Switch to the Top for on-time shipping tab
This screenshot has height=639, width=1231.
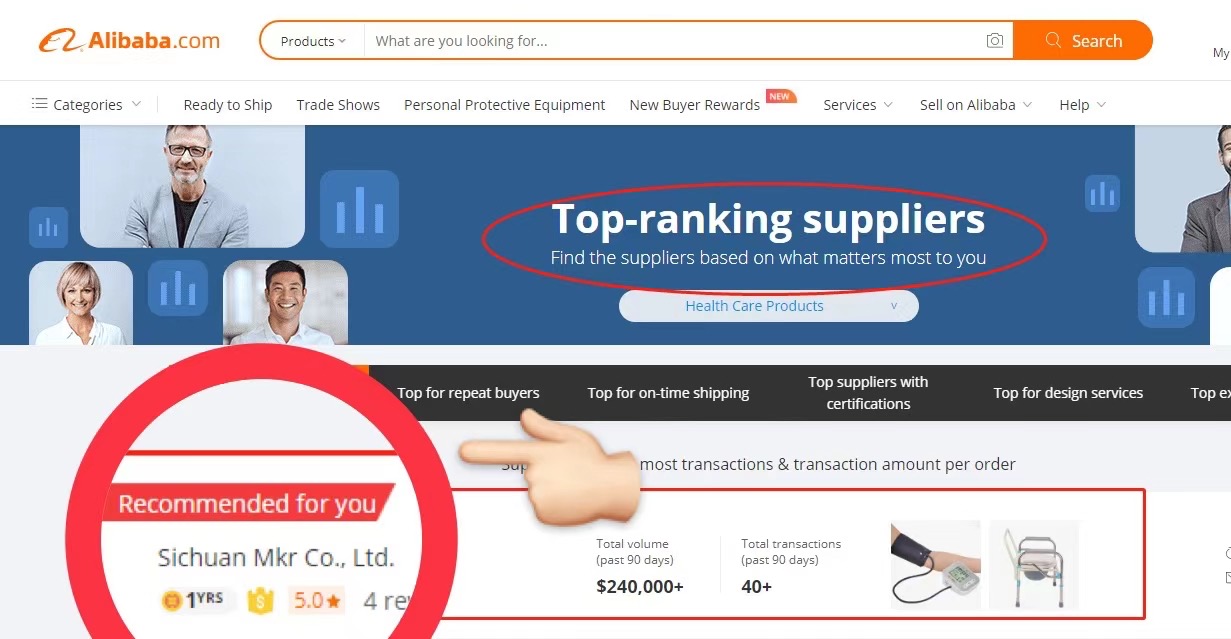668,393
